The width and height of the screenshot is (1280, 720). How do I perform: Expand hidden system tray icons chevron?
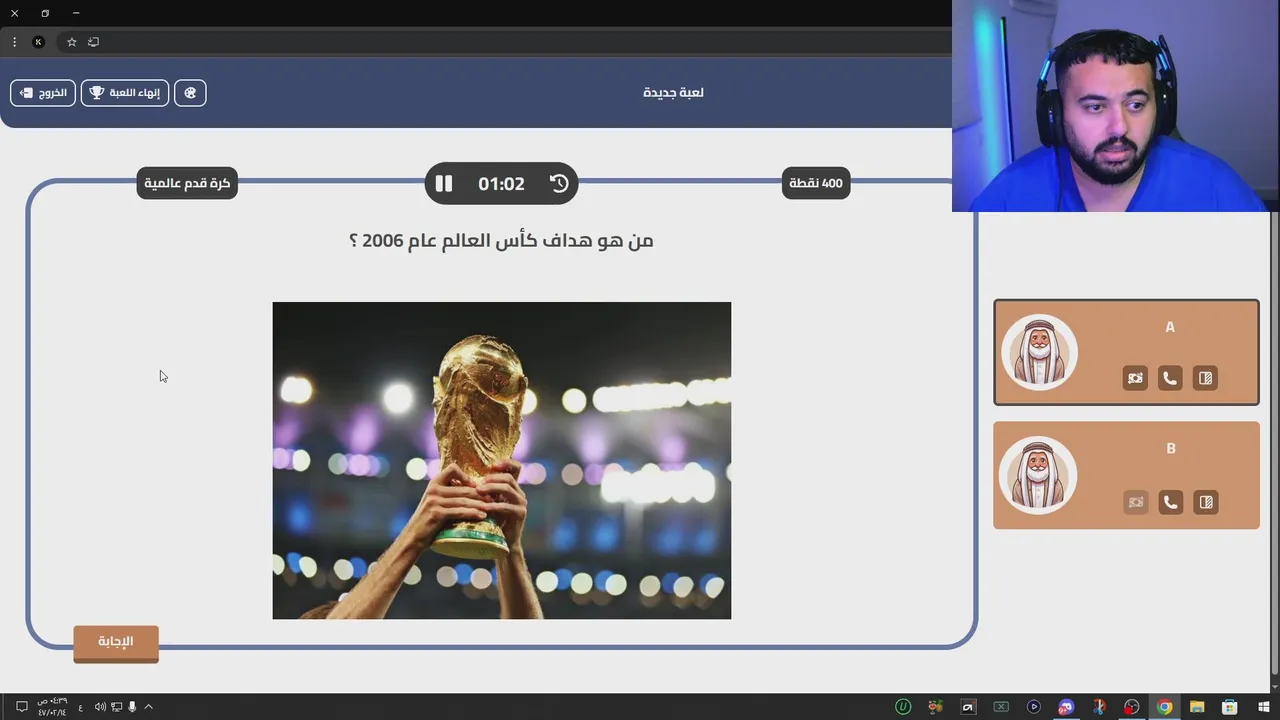click(149, 707)
